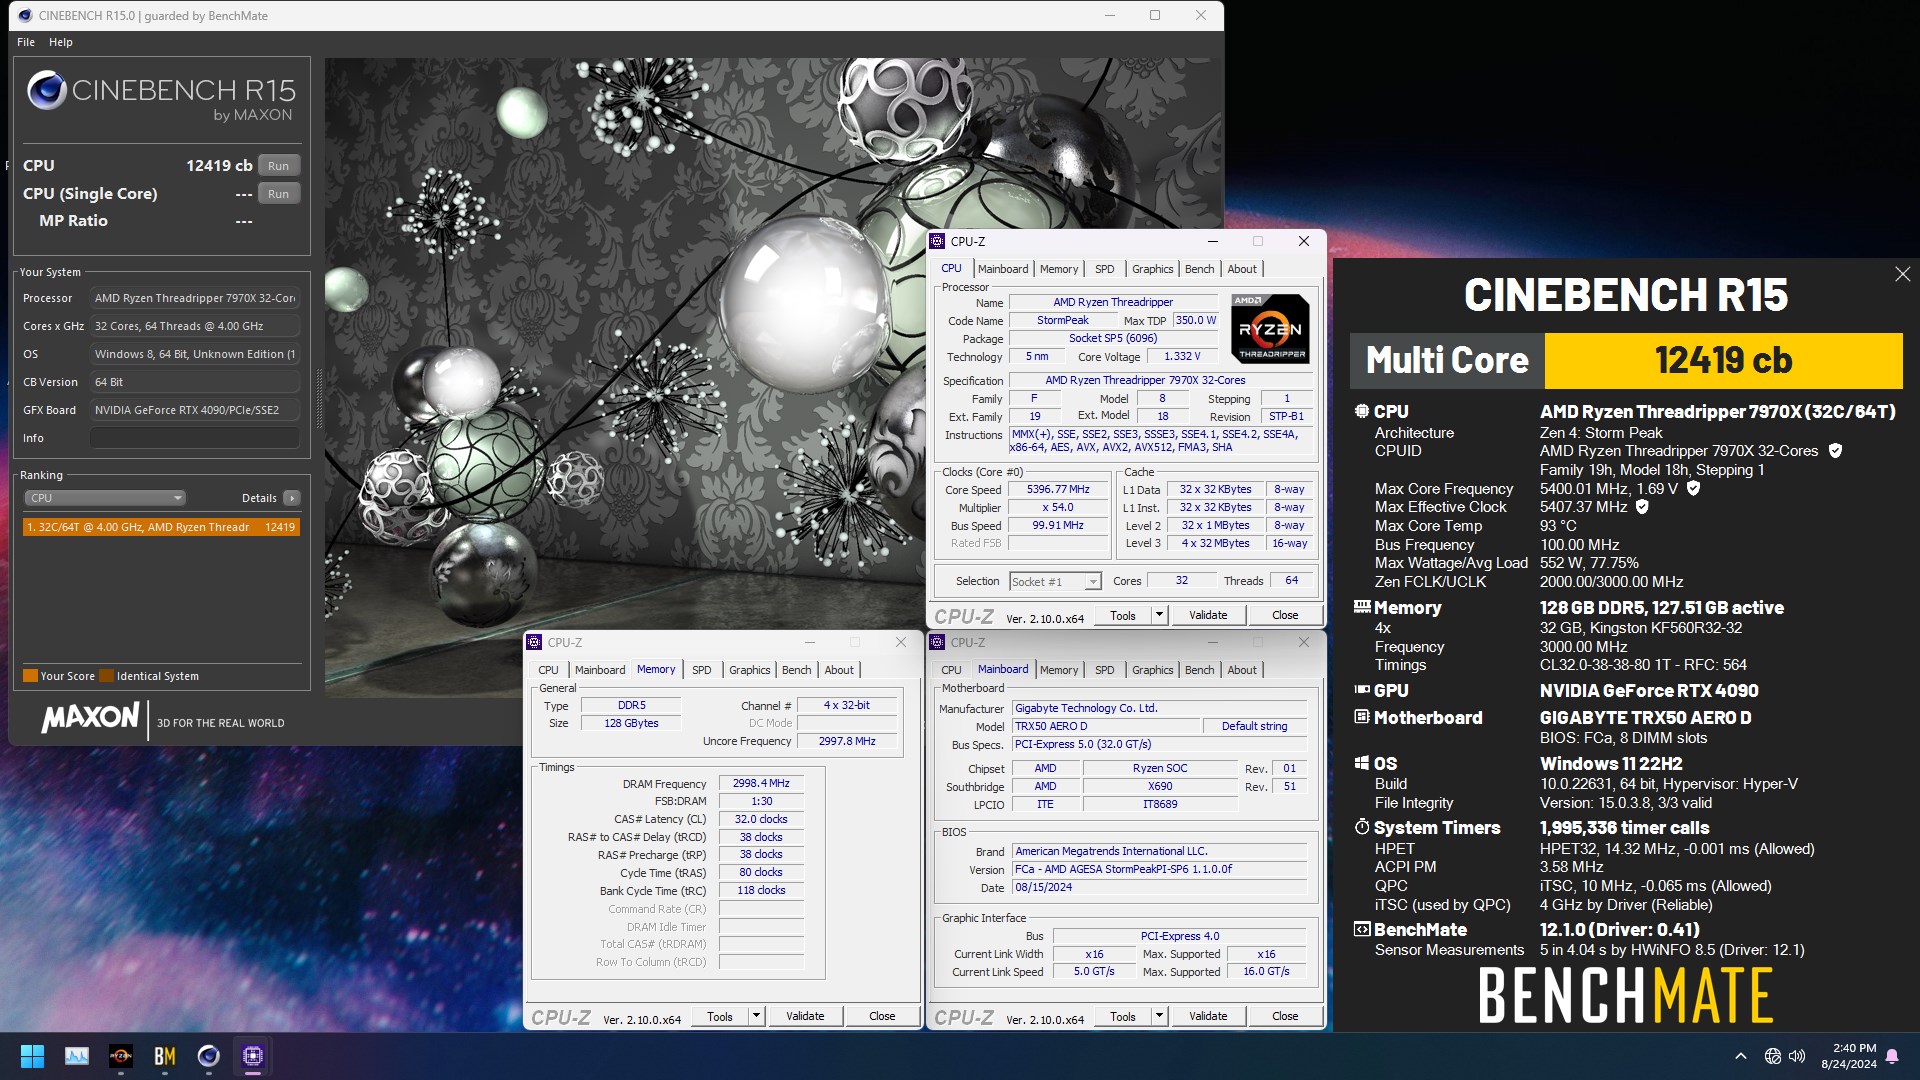Click the OS Windows icon in BenchMate

pos(1362,763)
